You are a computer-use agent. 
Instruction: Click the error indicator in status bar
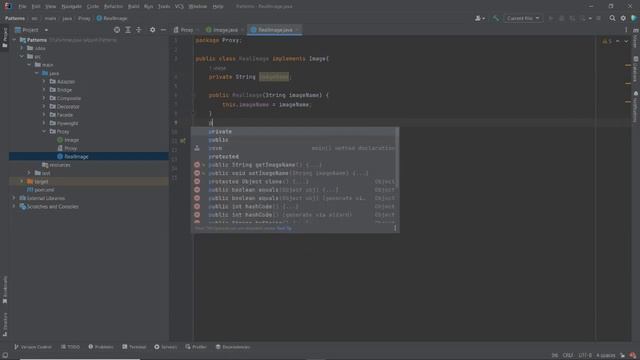633,355
